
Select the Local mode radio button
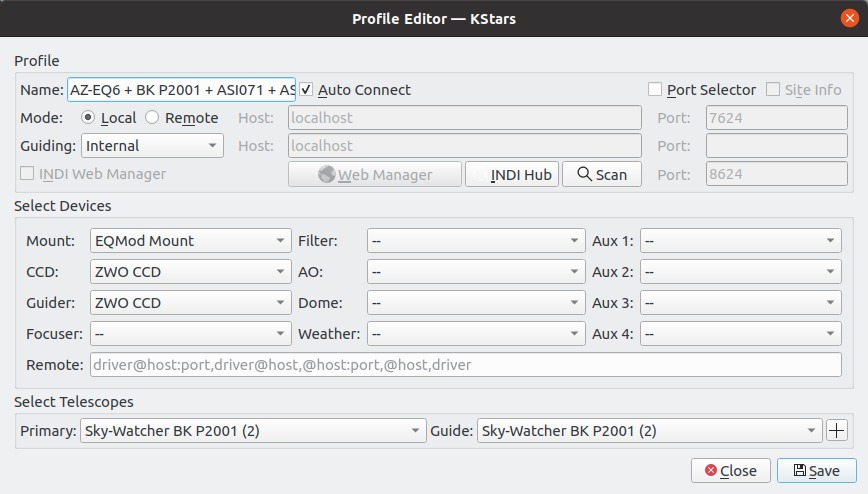pyautogui.click(x=87, y=117)
